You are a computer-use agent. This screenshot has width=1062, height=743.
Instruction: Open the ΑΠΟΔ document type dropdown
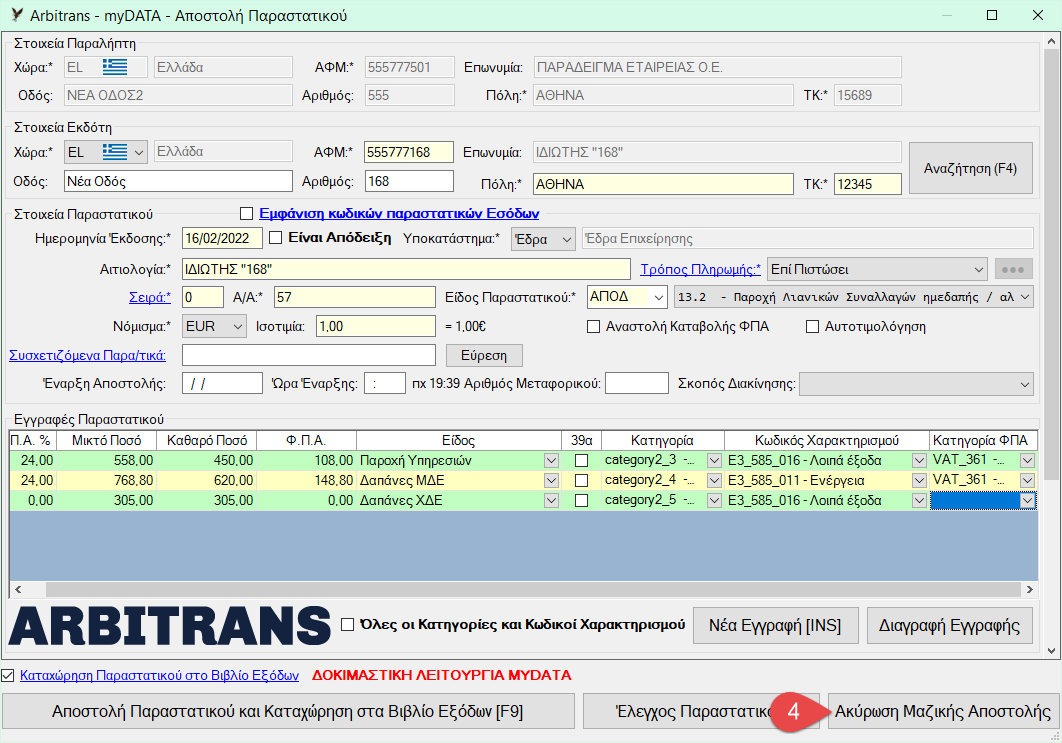658,297
